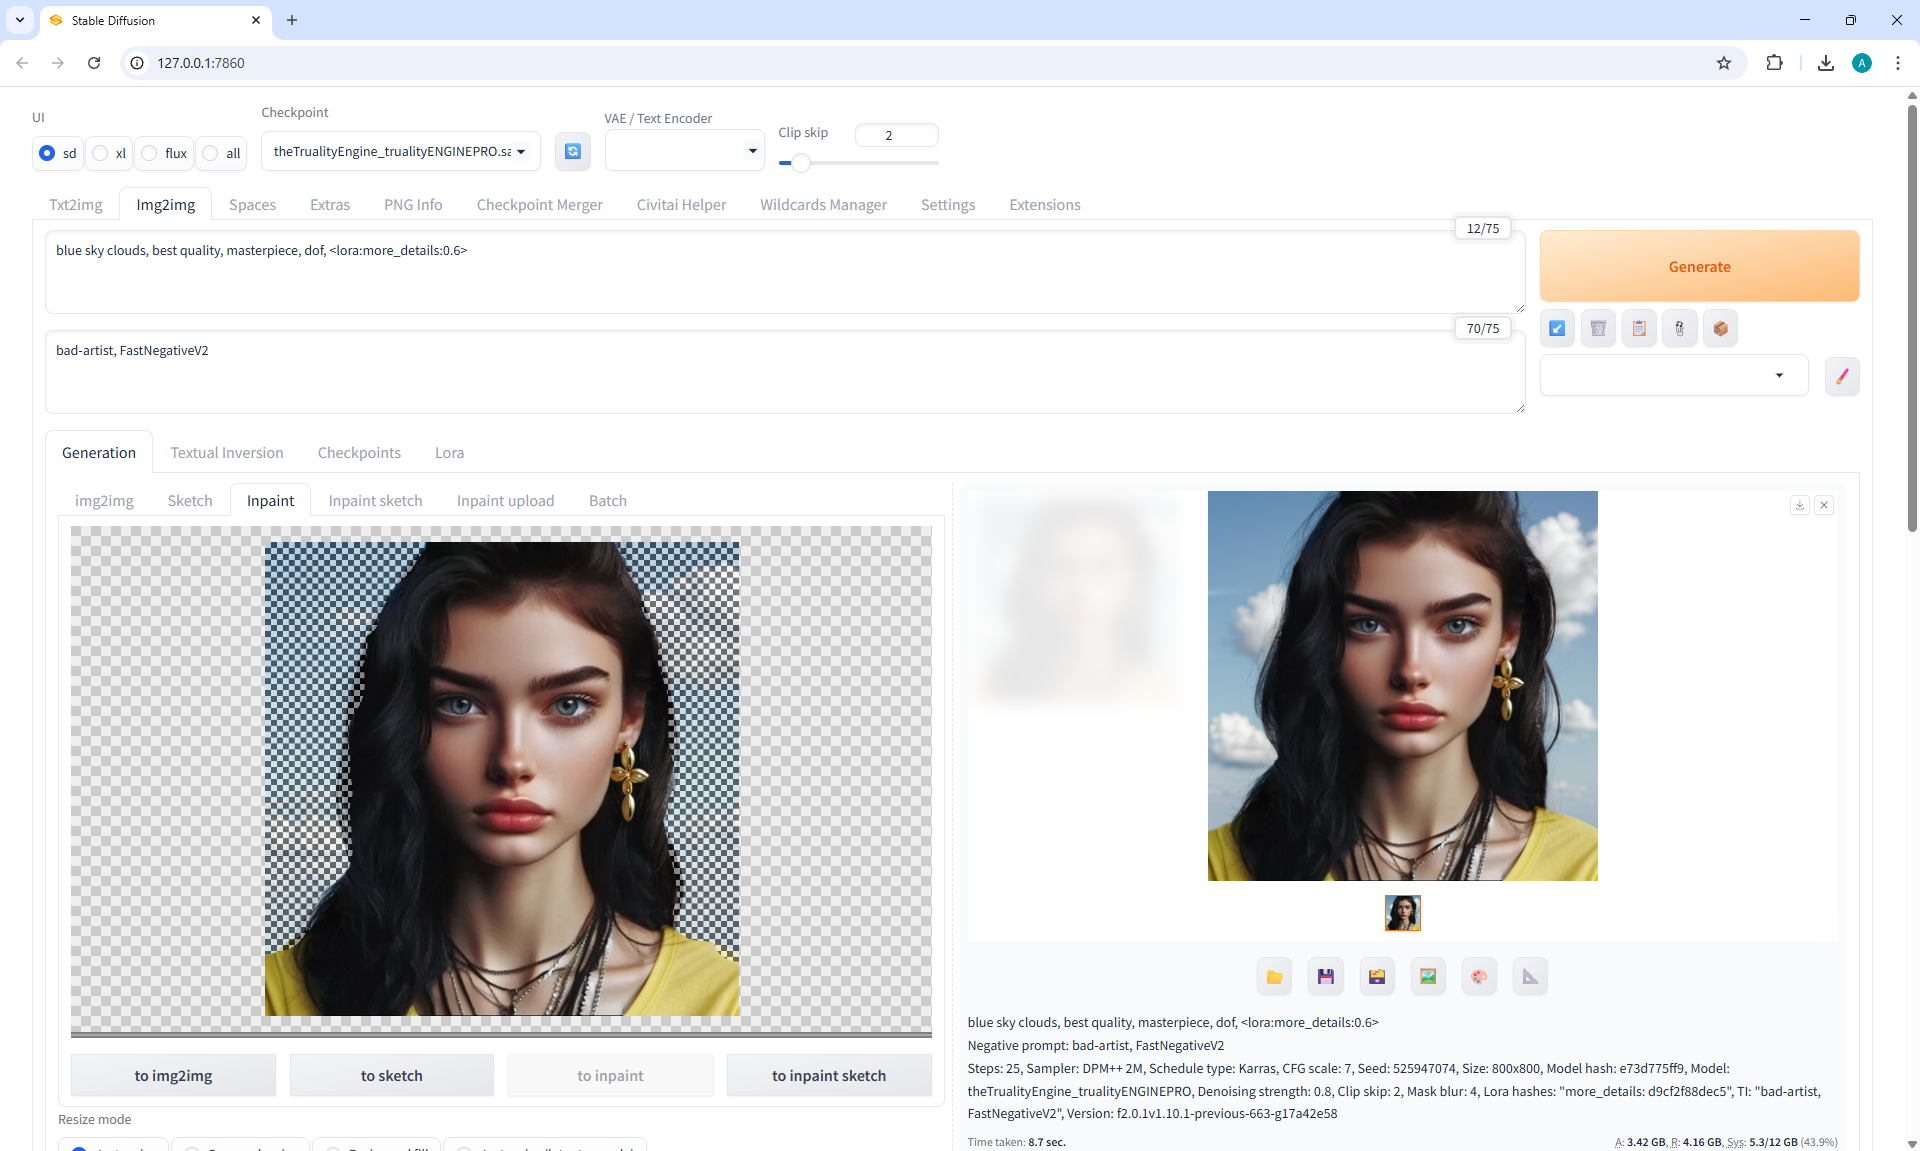
Task: Expand the VAE / Text Encoder dropdown
Action: pos(684,151)
